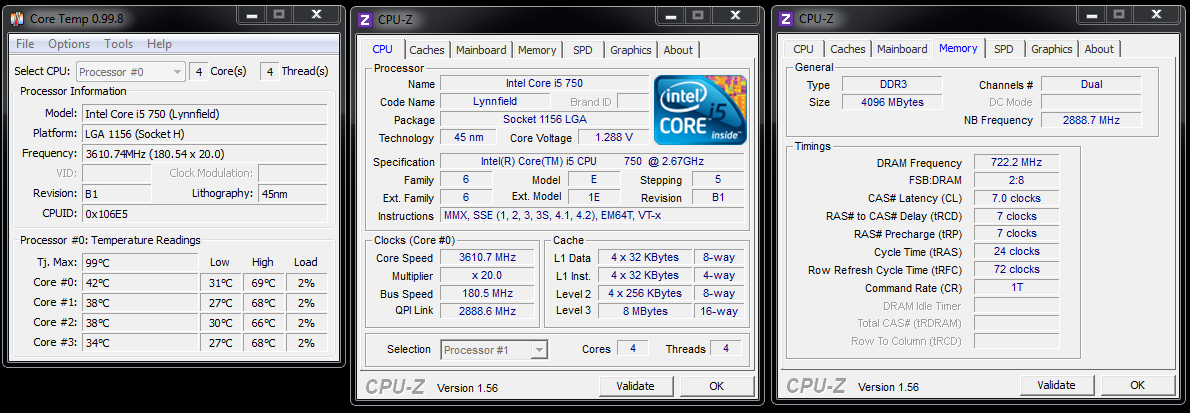The image size is (1190, 413).
Task: Click the Platform LGA 1156 field
Action: [204, 134]
